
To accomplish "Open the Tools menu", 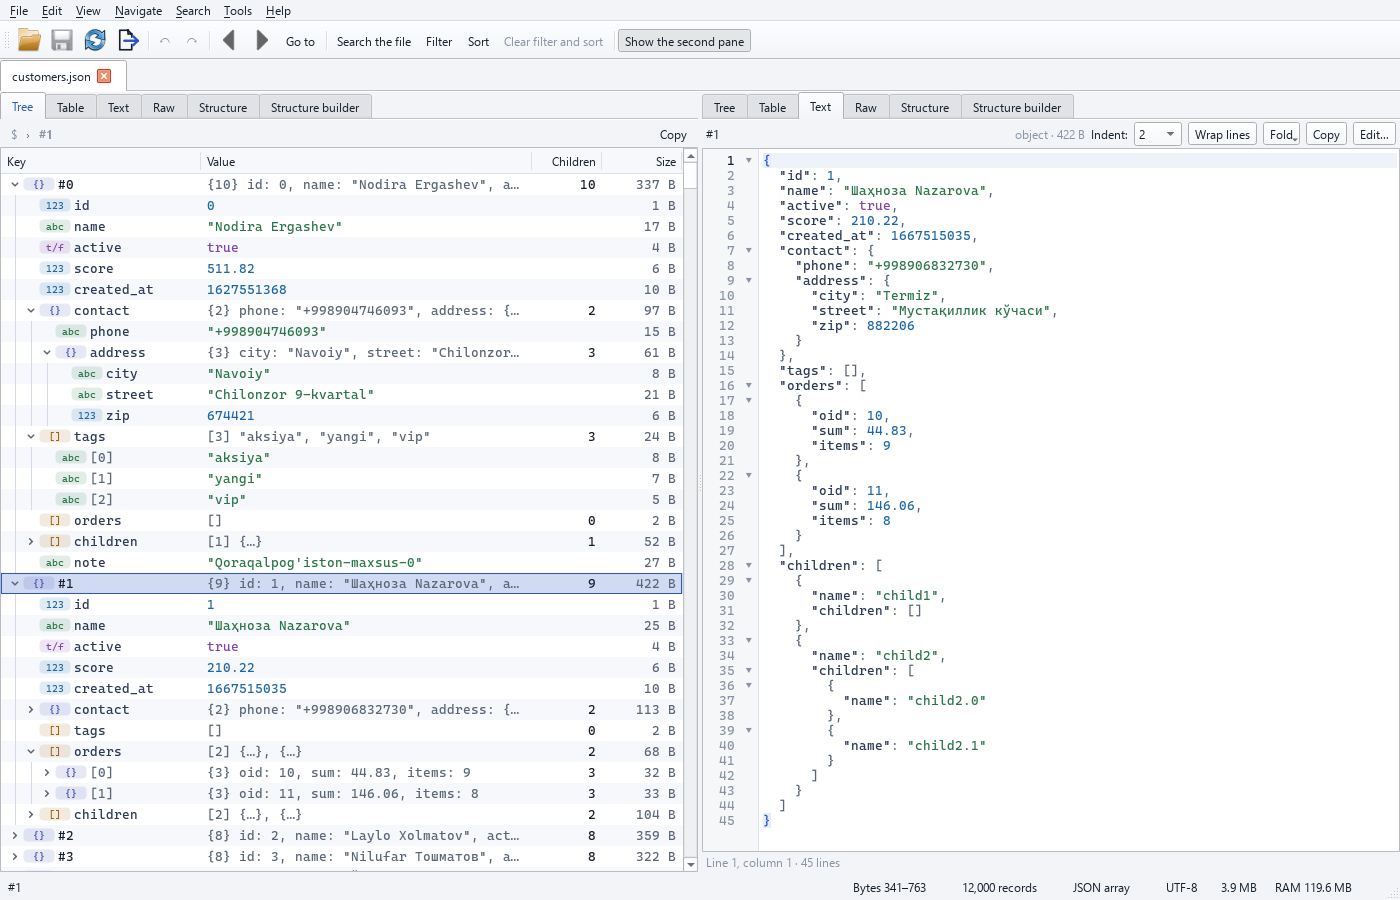I will (x=238, y=11).
